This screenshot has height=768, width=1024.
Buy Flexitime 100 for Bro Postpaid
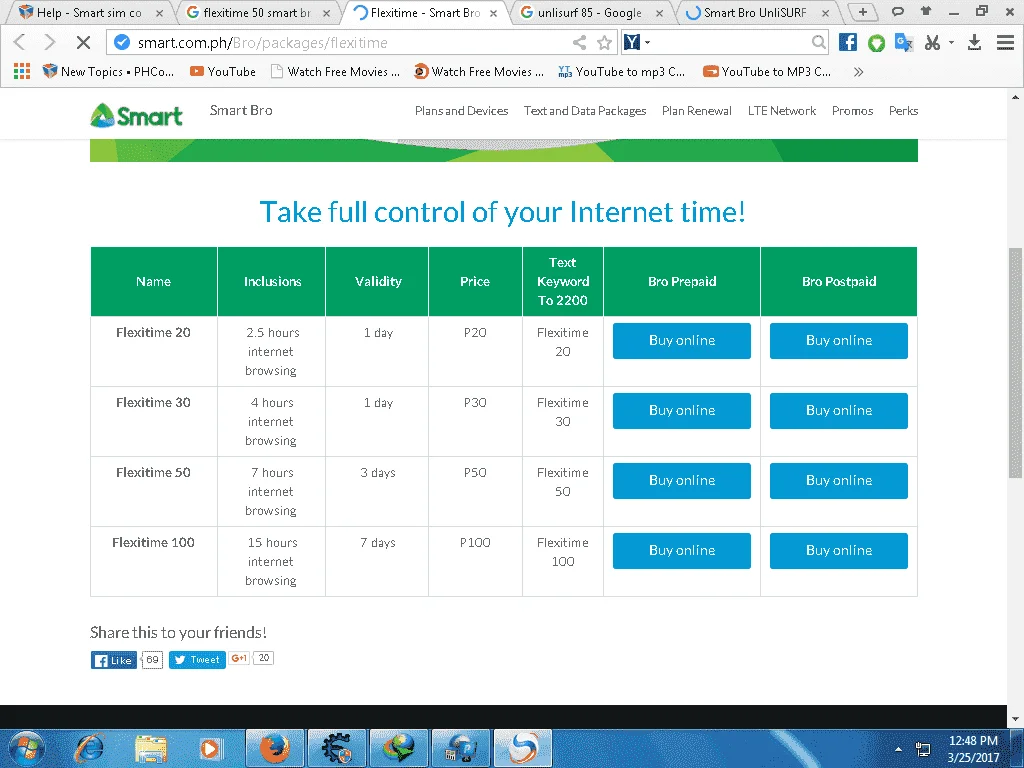point(839,551)
